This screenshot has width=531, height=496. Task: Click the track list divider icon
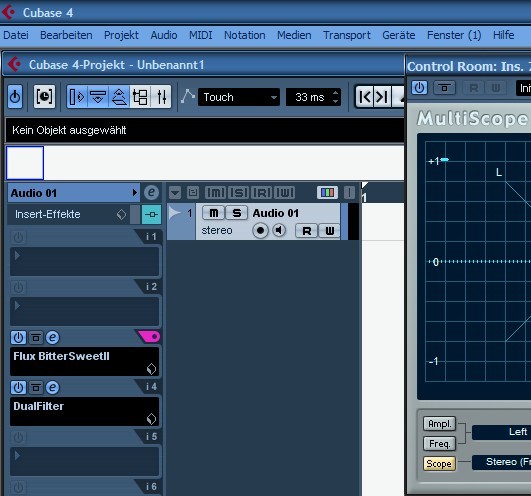(349, 192)
